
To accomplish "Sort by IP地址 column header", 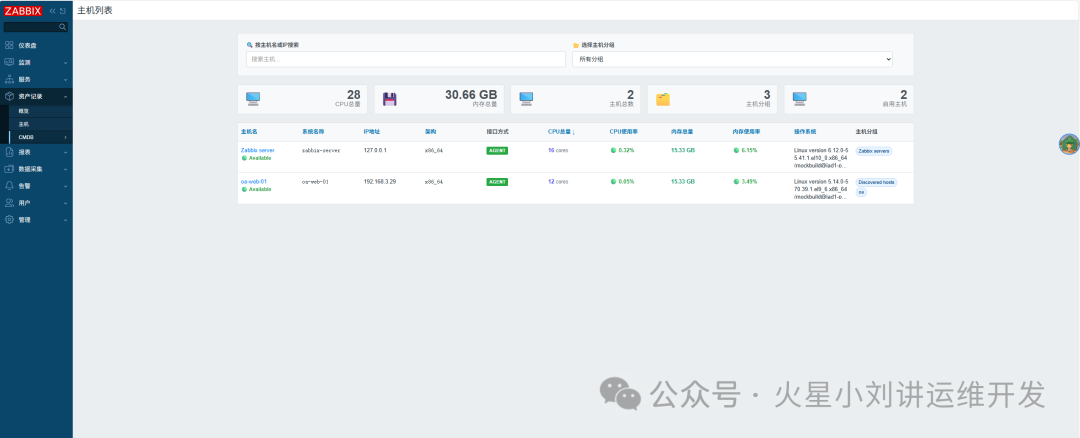I will tap(372, 132).
